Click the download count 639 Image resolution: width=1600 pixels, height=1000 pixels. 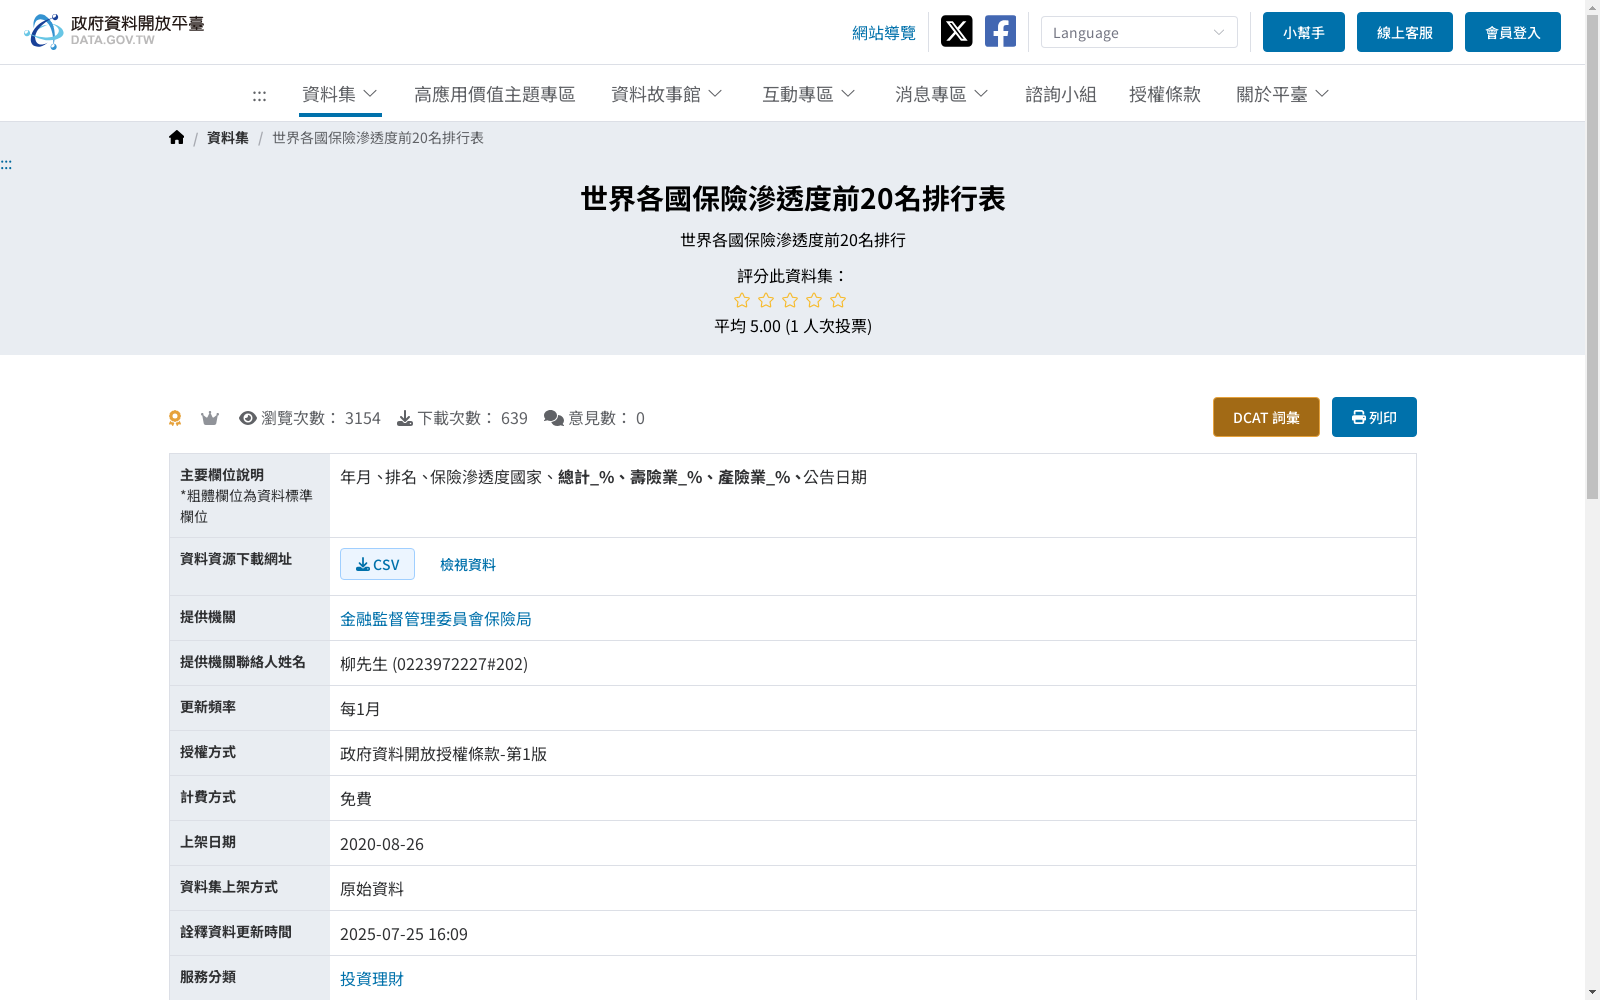pos(514,418)
